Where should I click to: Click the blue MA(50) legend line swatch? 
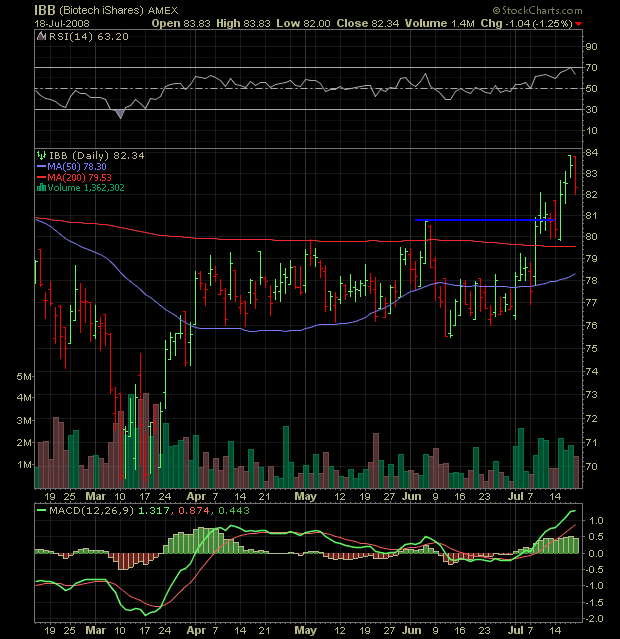tap(41, 167)
